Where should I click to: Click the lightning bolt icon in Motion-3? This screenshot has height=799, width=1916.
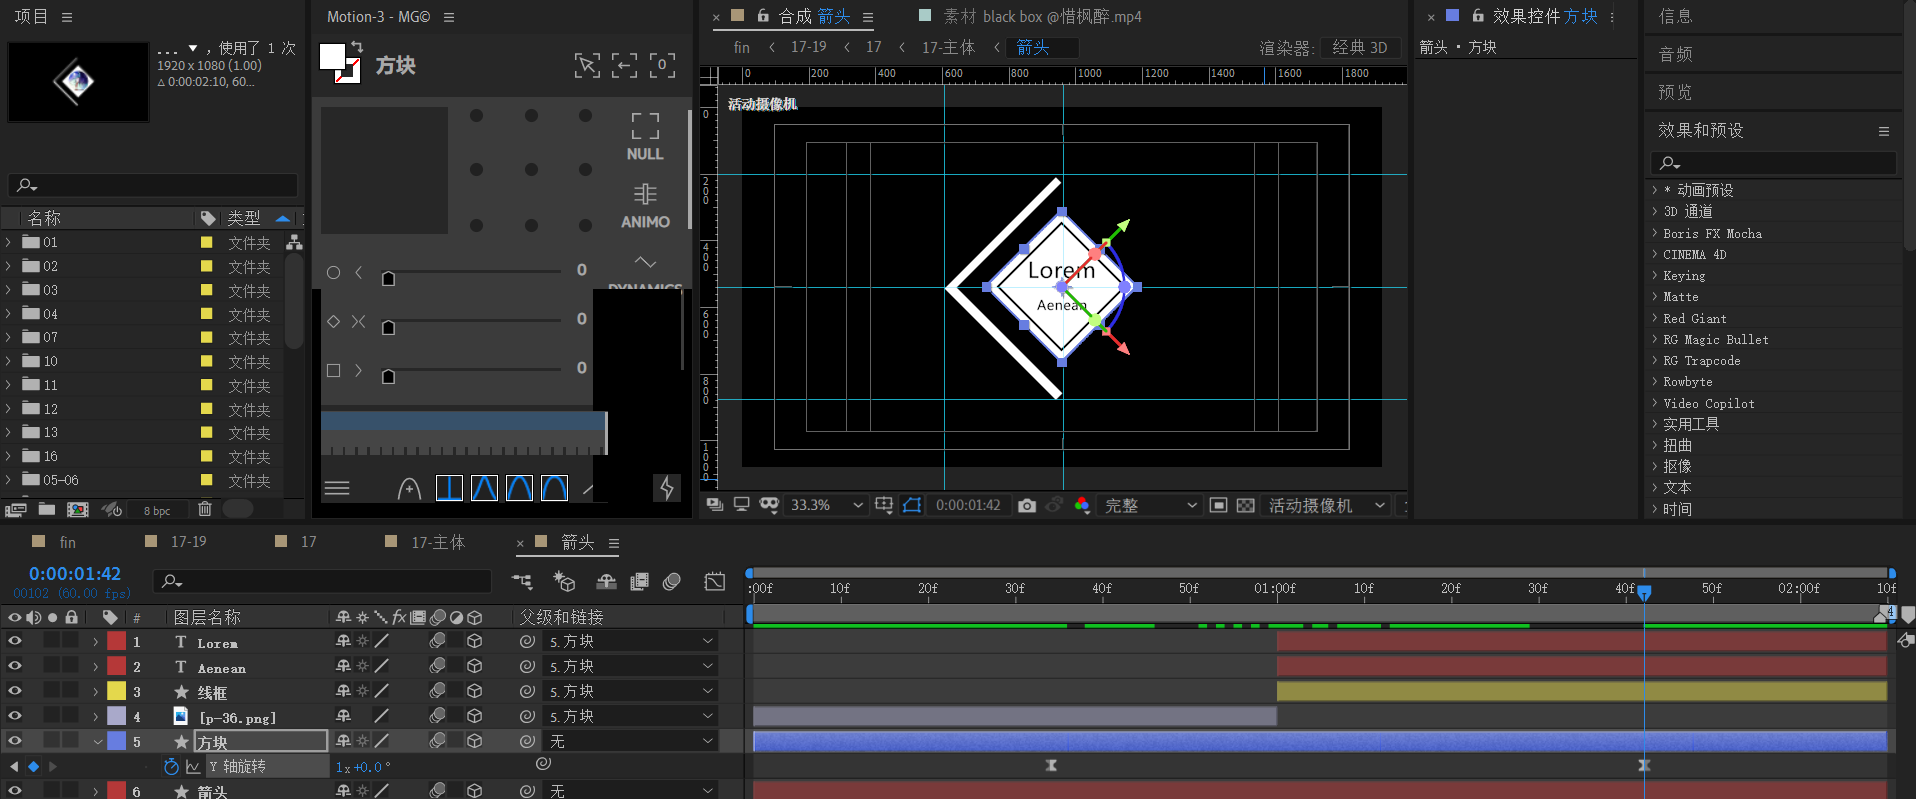pos(667,488)
